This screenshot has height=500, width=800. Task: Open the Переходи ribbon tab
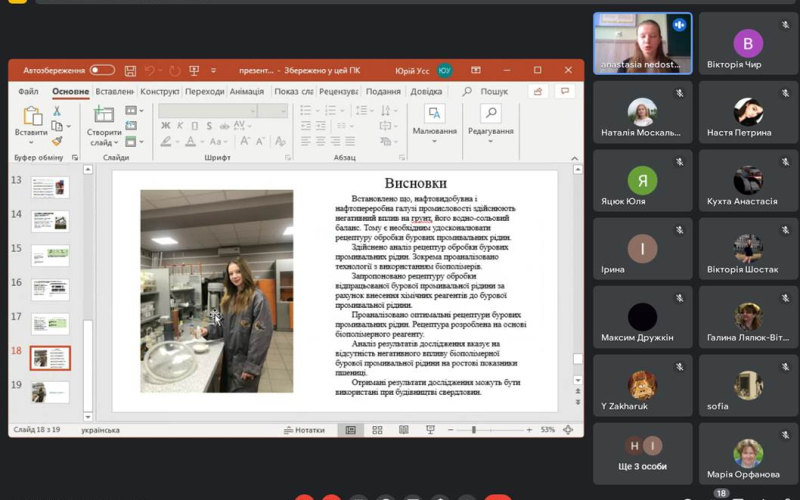coord(204,91)
